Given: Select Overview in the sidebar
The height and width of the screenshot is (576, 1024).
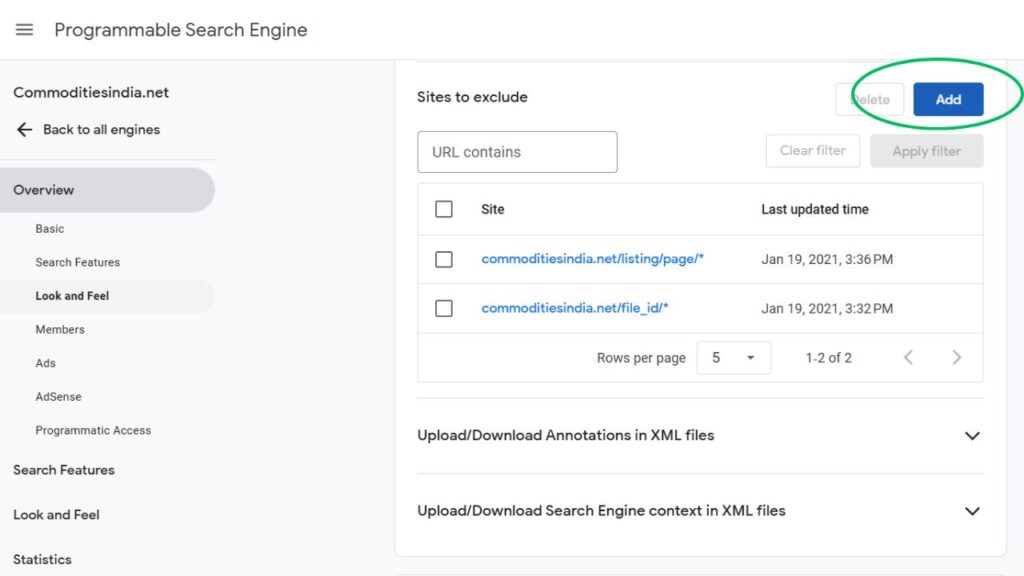Looking at the screenshot, I should [107, 190].
